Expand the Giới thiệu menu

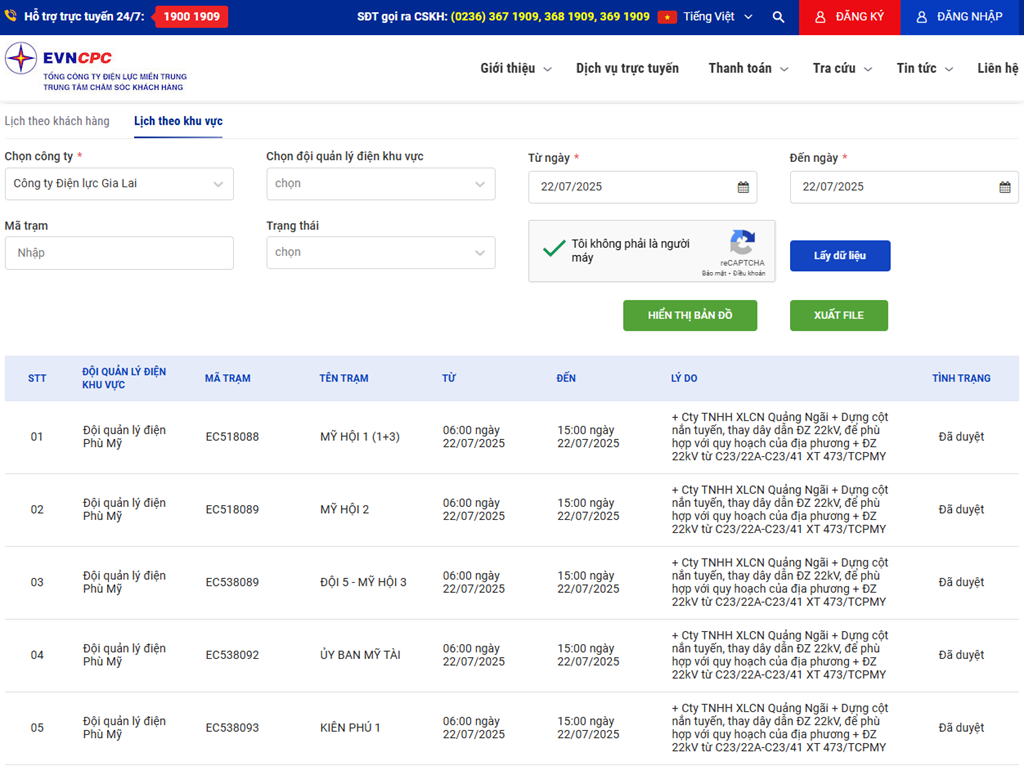click(x=516, y=69)
